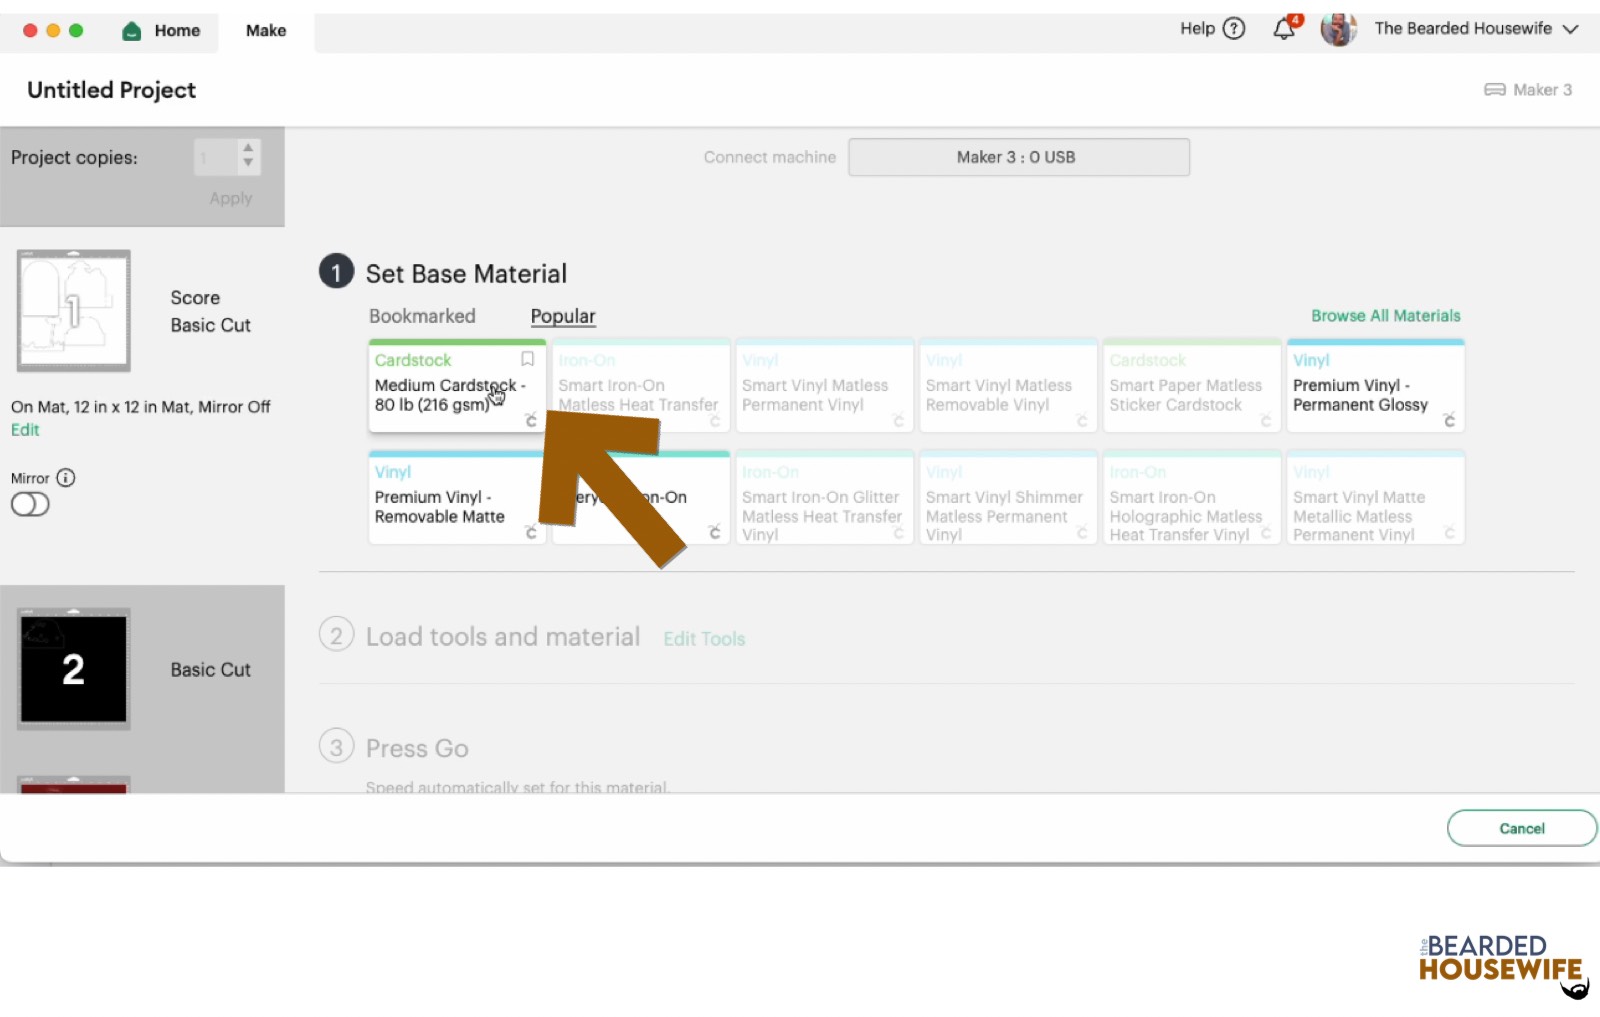Click Cricut icon on Smart Vinyl Matte Metallic card
1600x1017 pixels.
[1449, 533]
